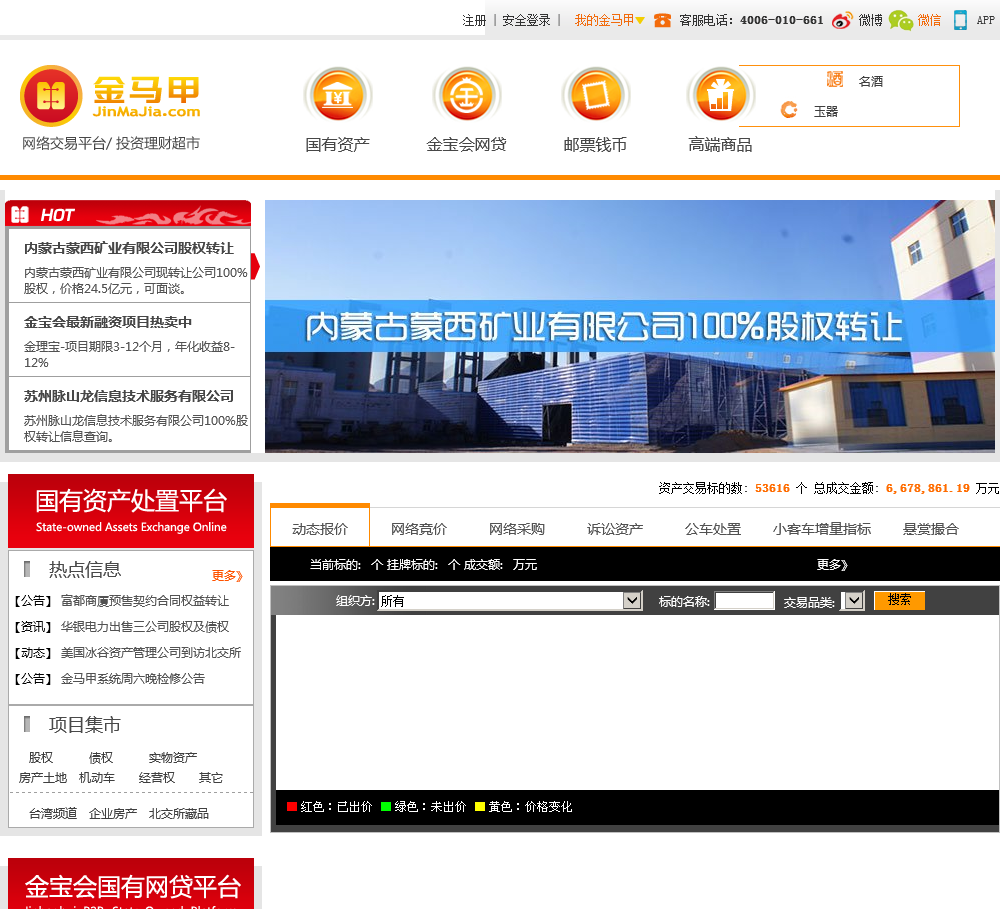The width and height of the screenshot is (1000, 909).
Task: Switch to the 网络竞价 tab
Action: (x=419, y=529)
